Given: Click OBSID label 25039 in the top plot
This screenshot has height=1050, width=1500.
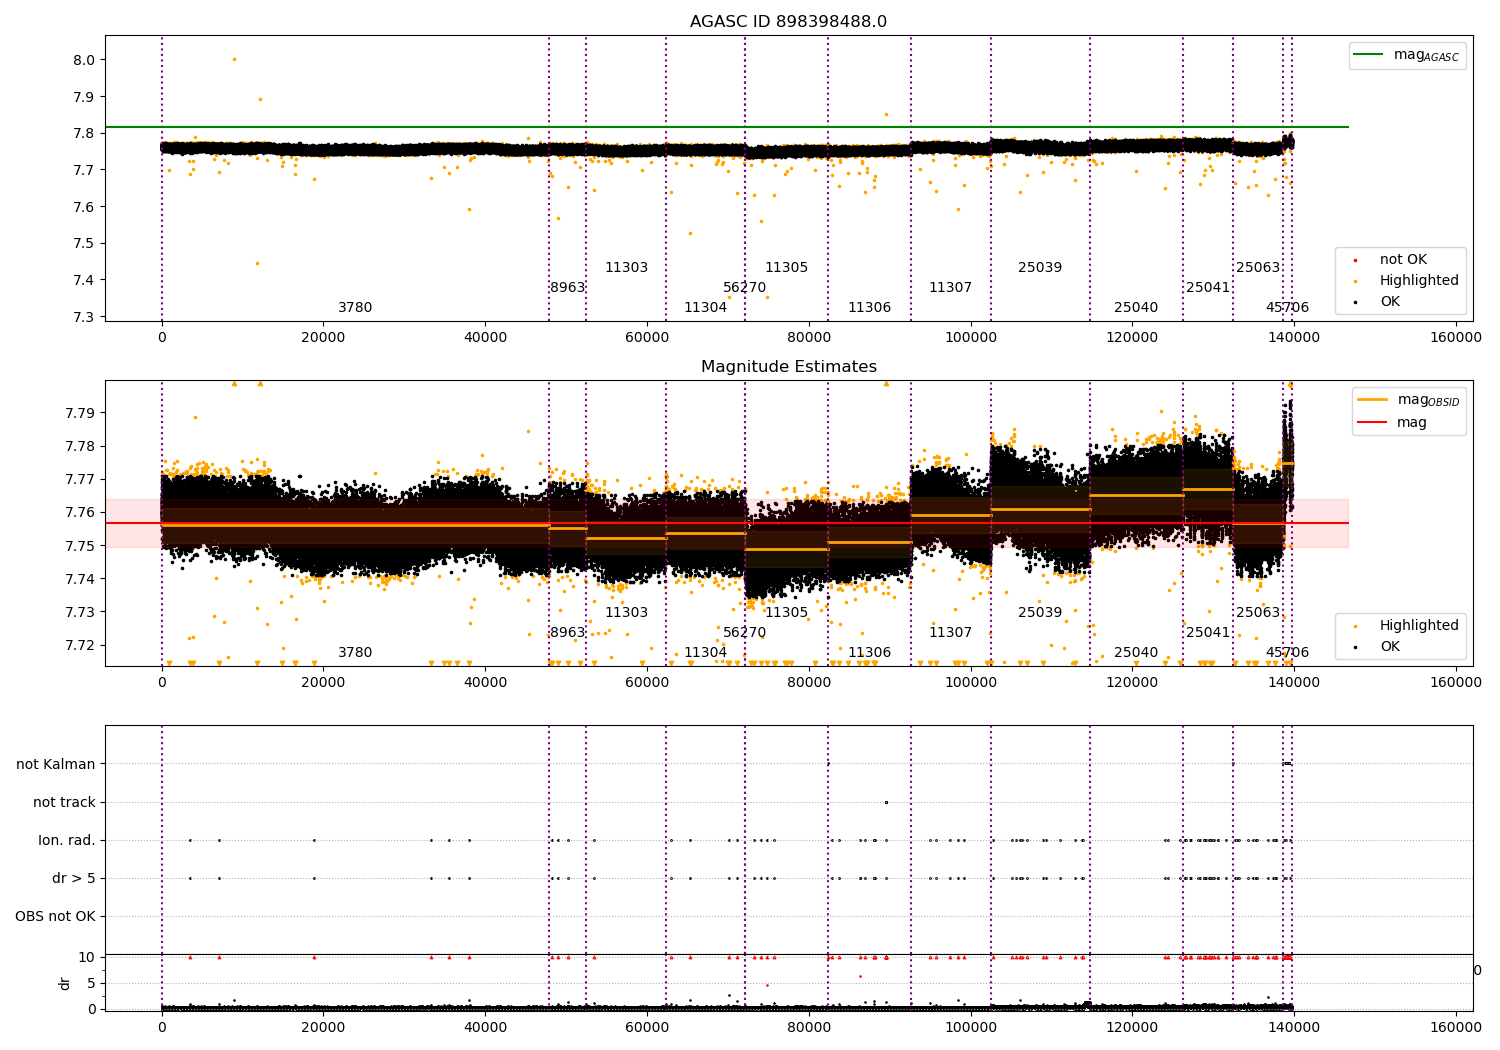Looking at the screenshot, I should tap(1040, 267).
